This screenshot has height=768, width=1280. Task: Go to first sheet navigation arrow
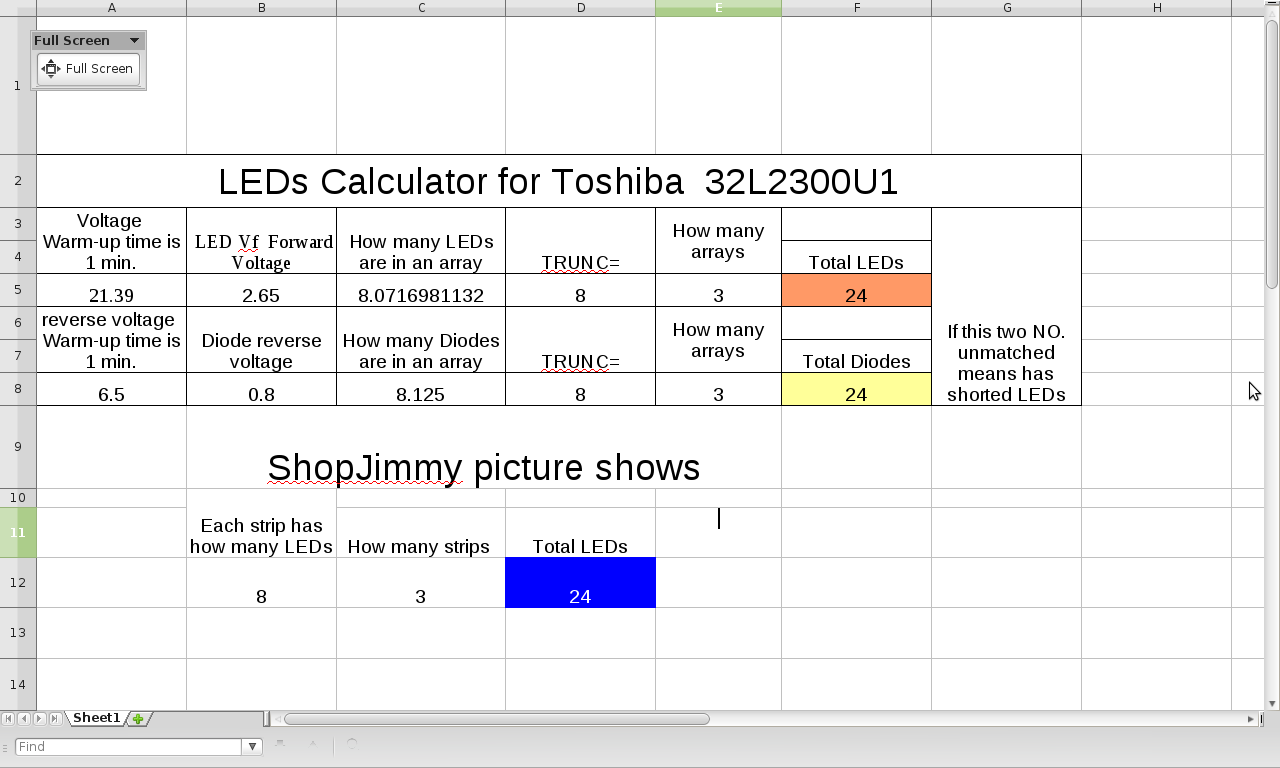(x=7, y=719)
